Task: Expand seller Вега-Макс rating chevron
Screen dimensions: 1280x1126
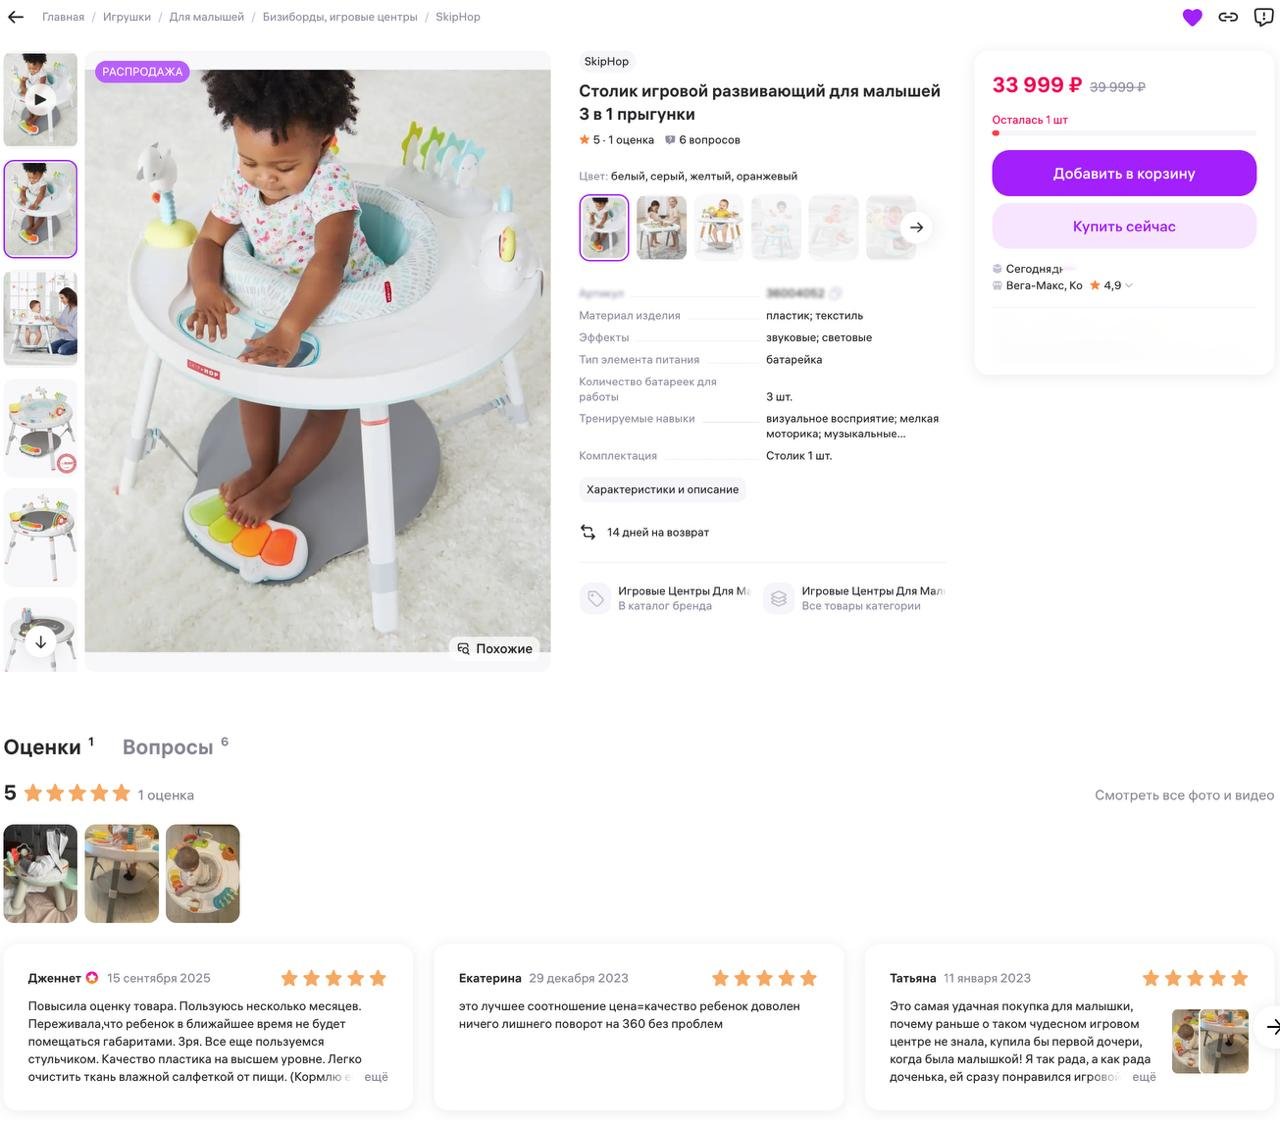Action: point(1129,286)
